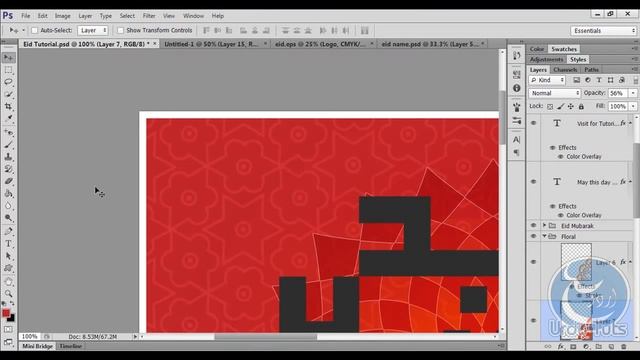Select the Dodge tool

pyautogui.click(x=8, y=218)
